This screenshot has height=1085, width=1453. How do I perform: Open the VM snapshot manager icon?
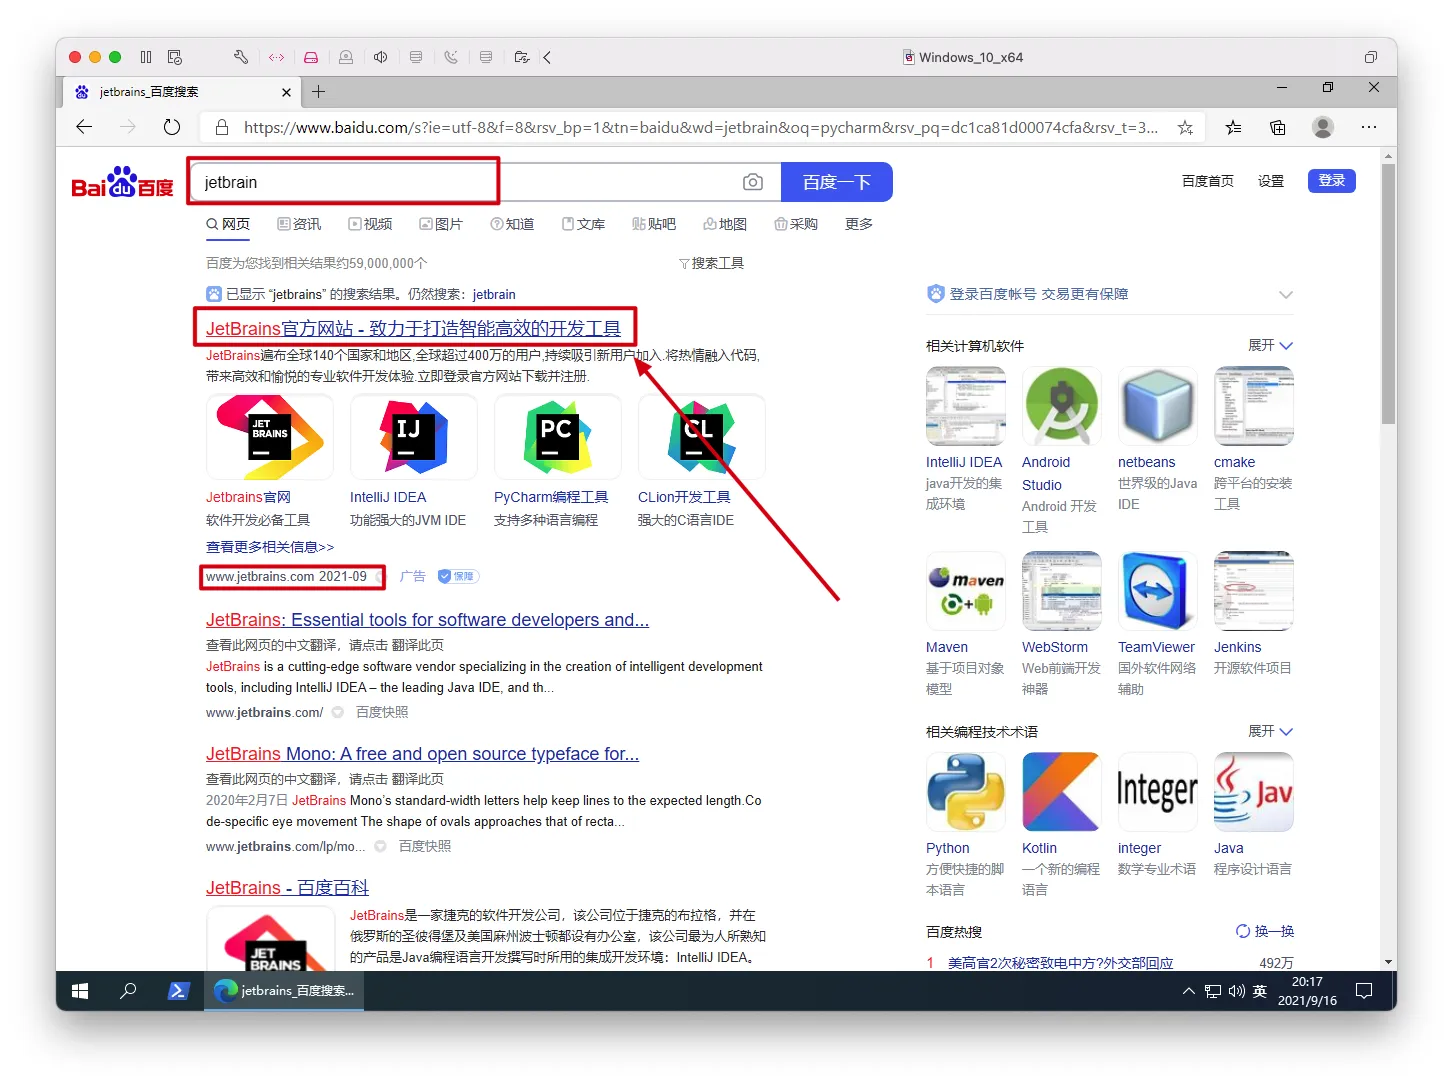point(175,57)
